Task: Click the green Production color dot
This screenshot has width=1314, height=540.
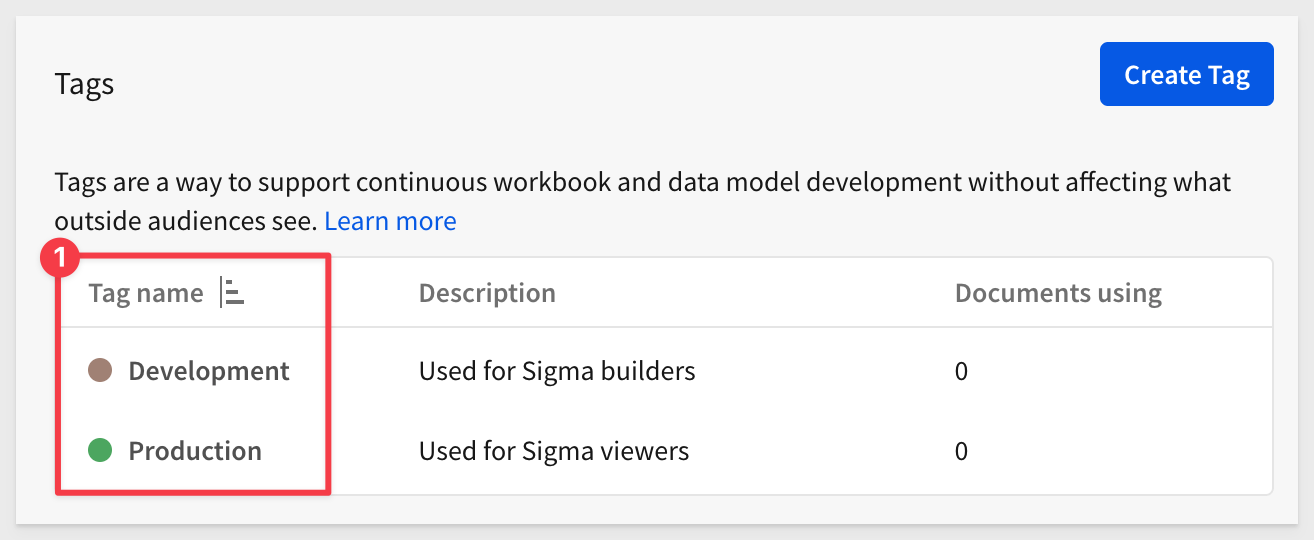Action: click(x=100, y=450)
